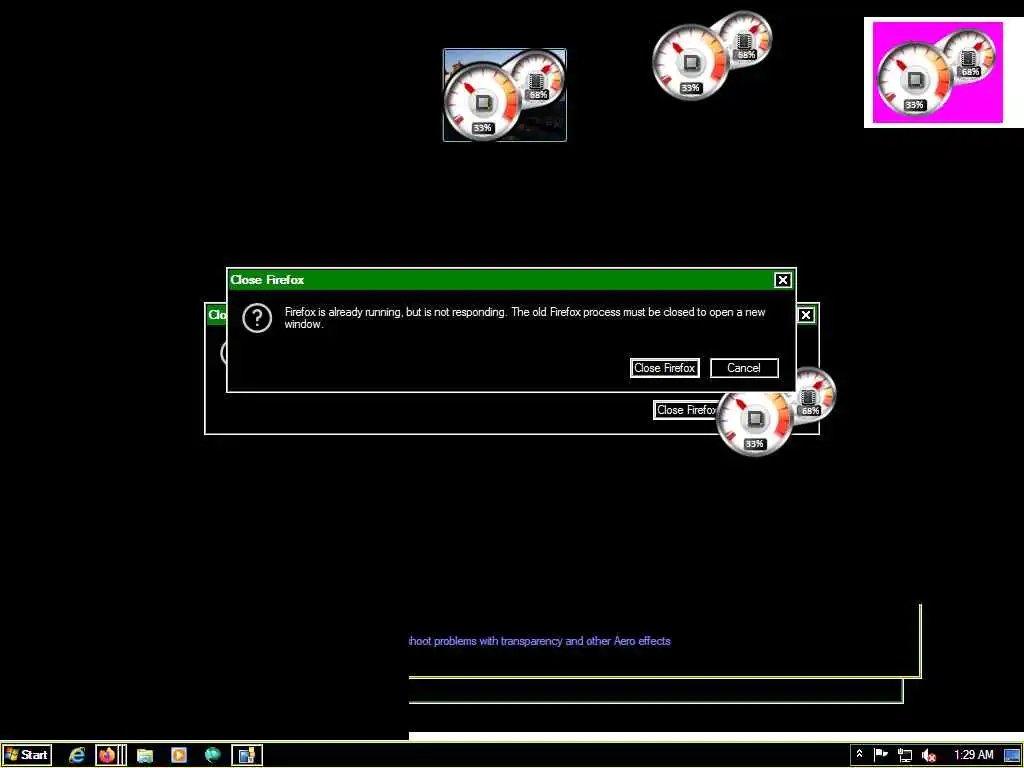Open Windows Explorer folder icon on taskbar
This screenshot has height=768, width=1024.
(x=145, y=756)
